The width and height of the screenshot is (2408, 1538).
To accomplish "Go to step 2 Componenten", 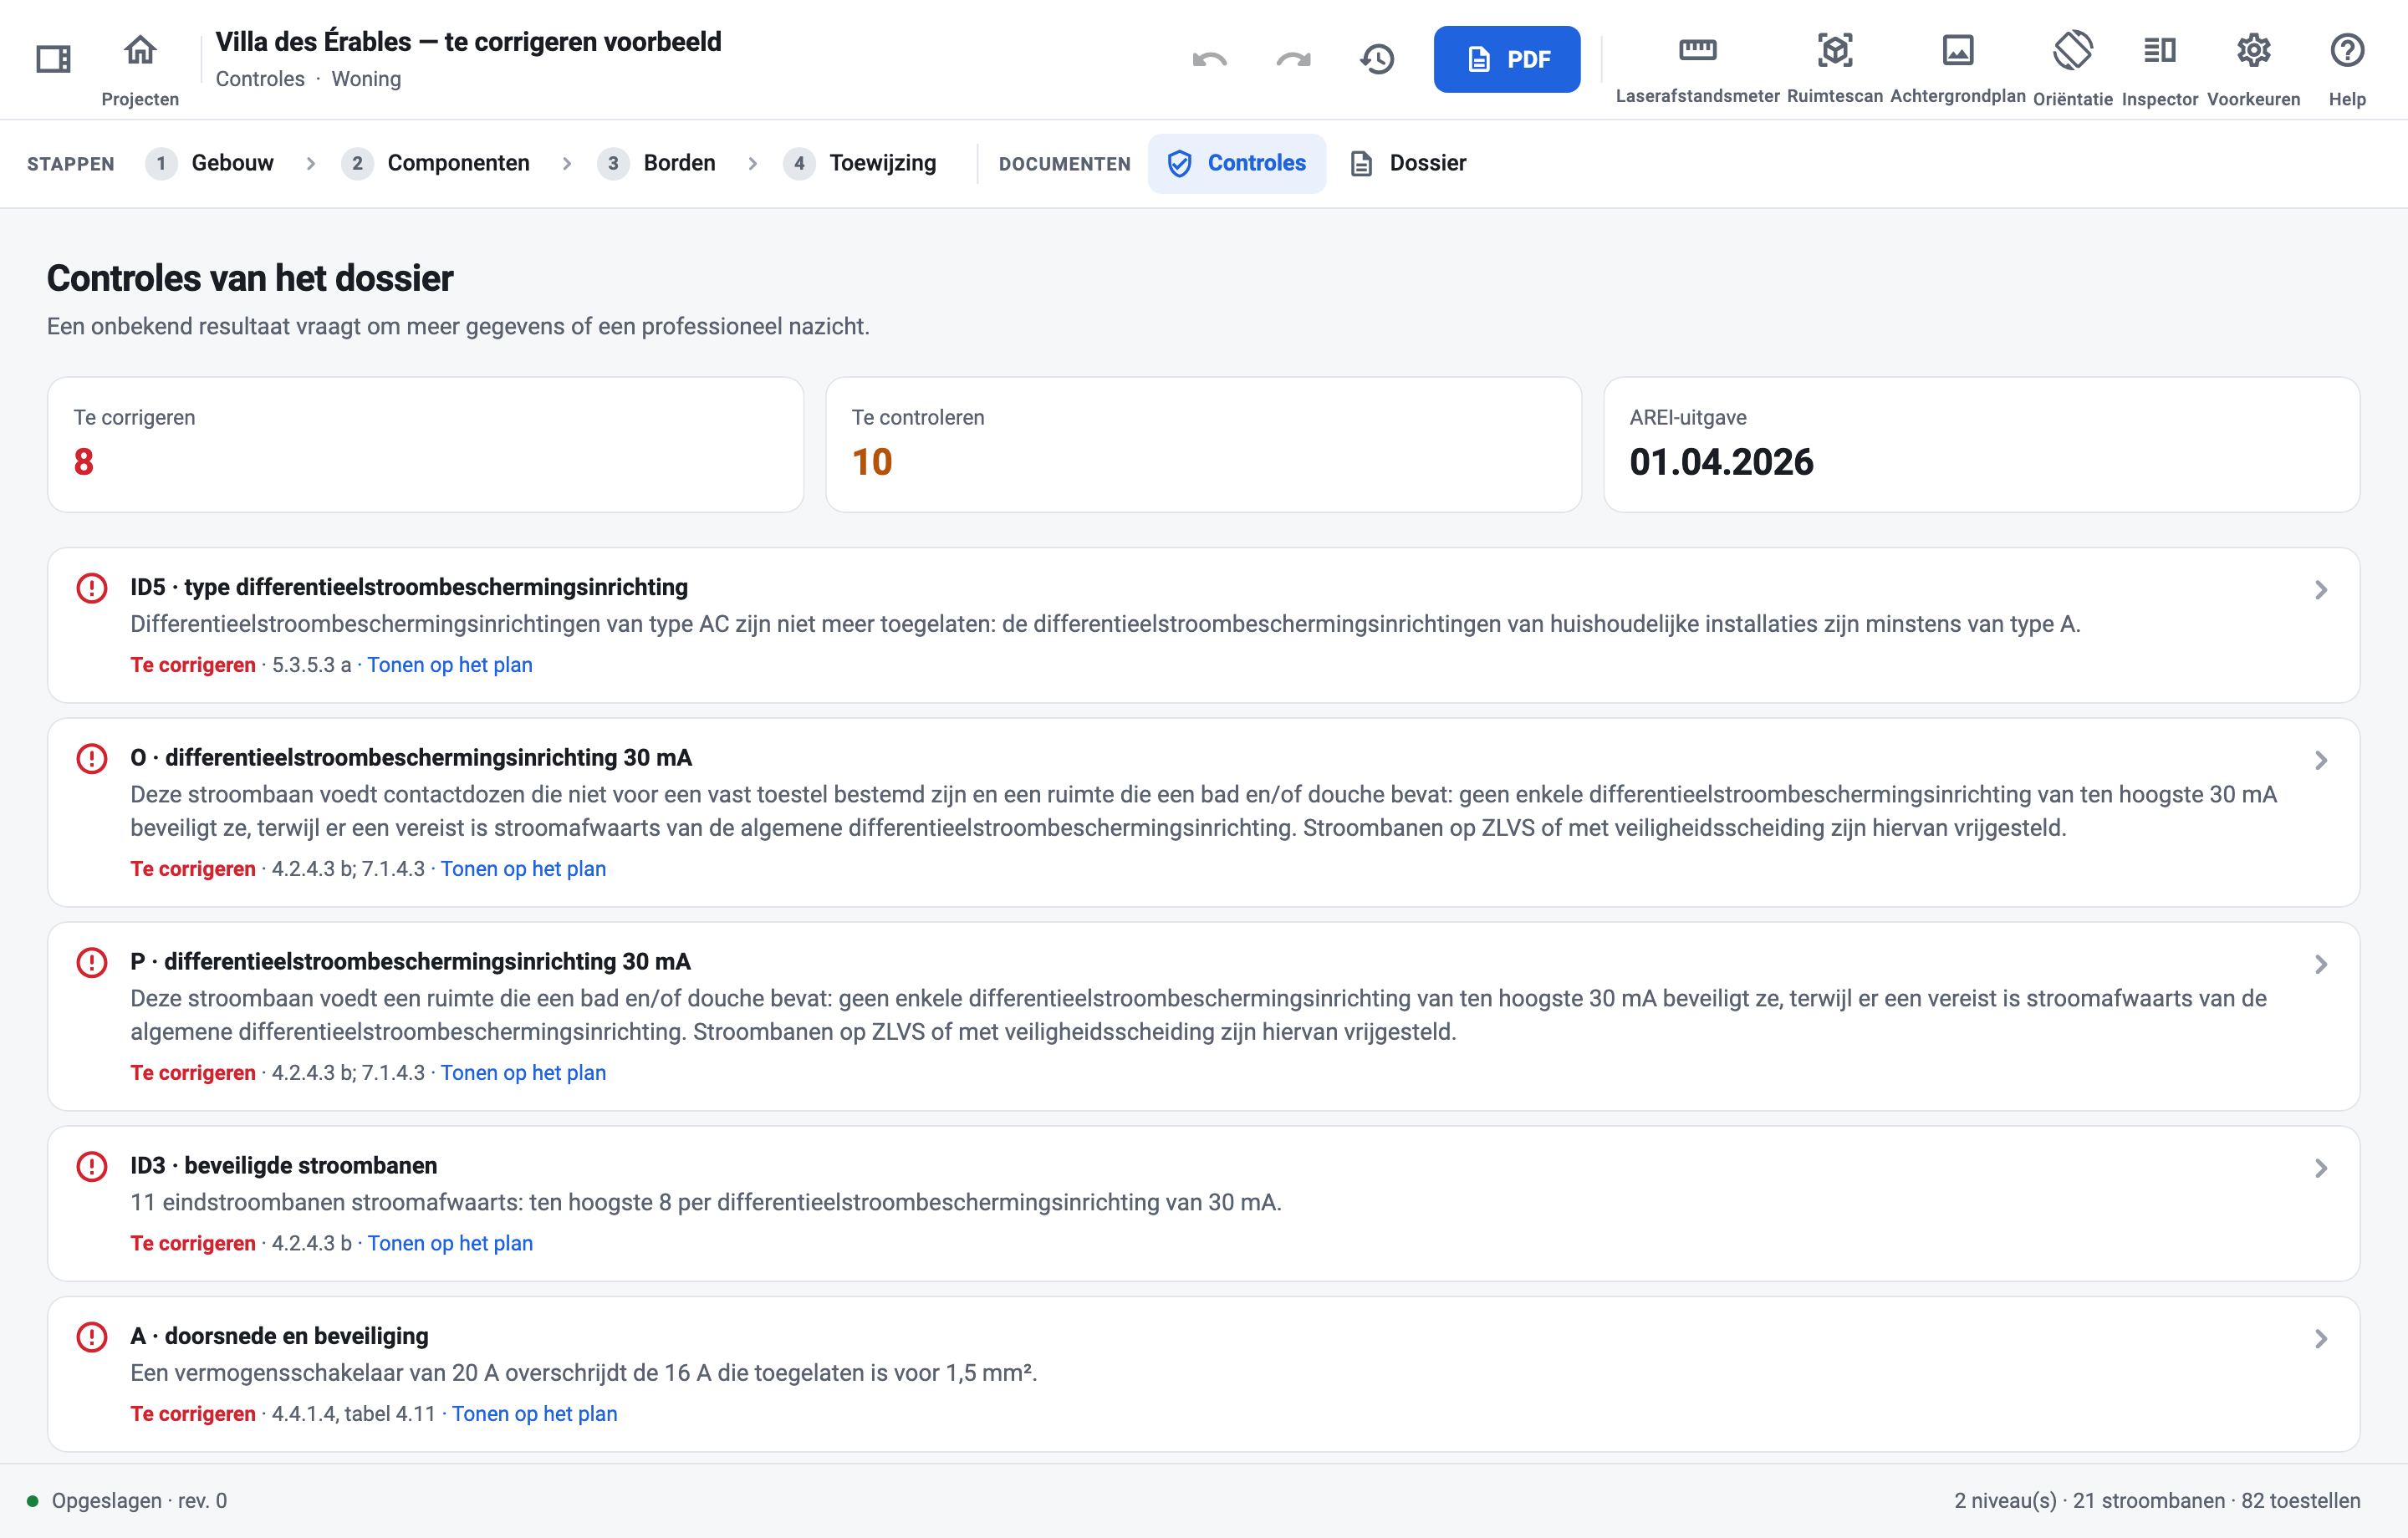I will (436, 163).
